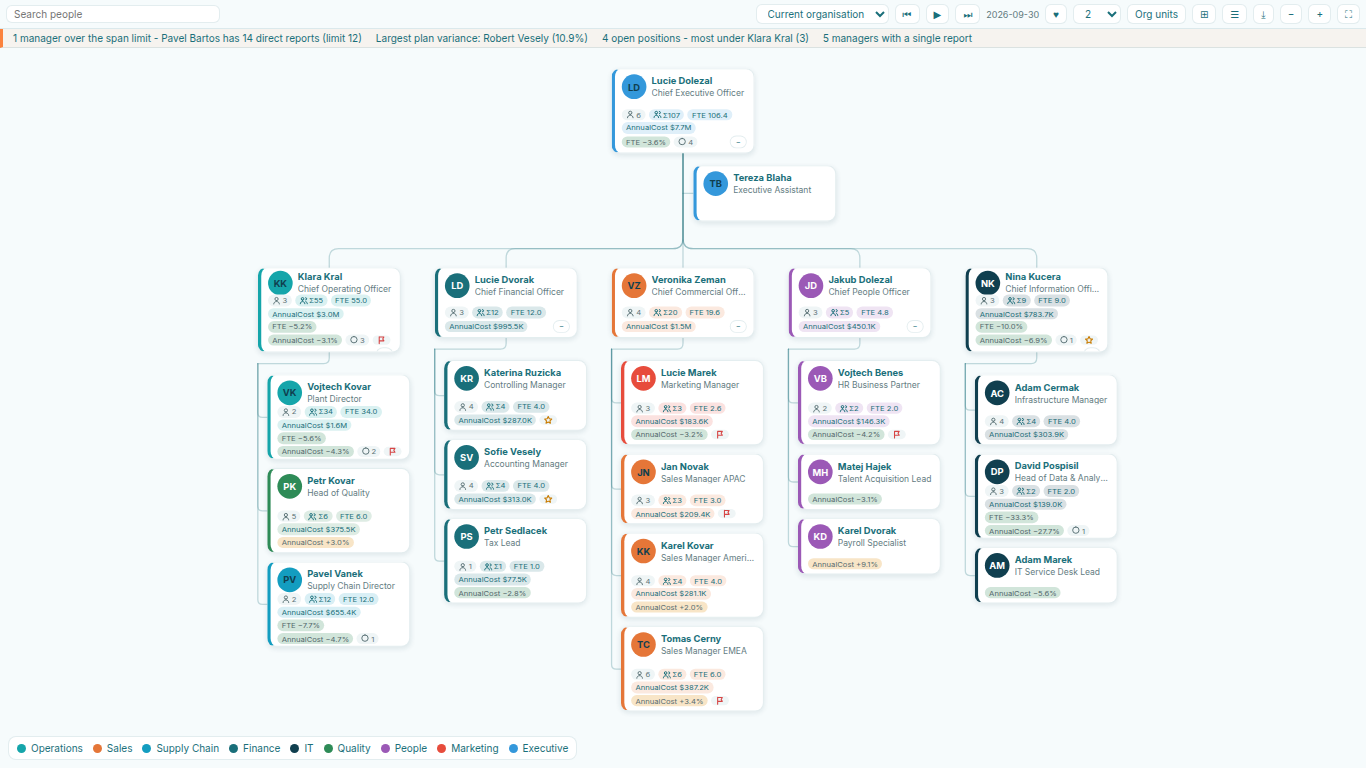Toggle the Sales legend filter

coord(112,748)
